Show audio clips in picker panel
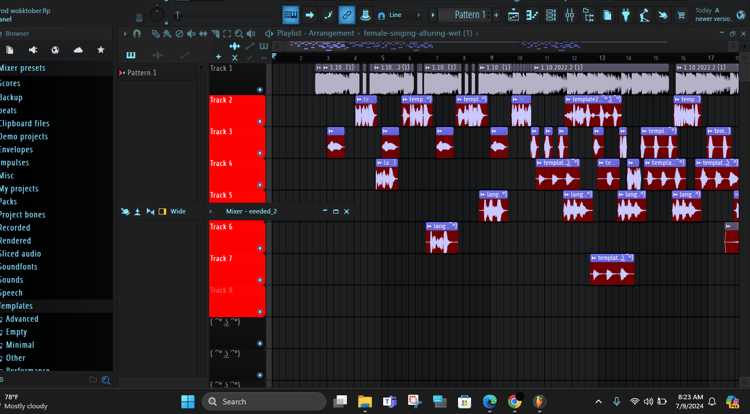 (x=157, y=55)
